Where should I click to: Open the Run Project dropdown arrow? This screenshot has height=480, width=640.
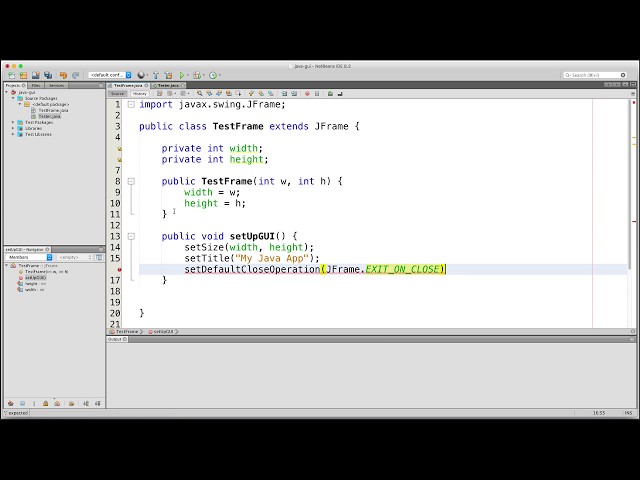click(188, 76)
